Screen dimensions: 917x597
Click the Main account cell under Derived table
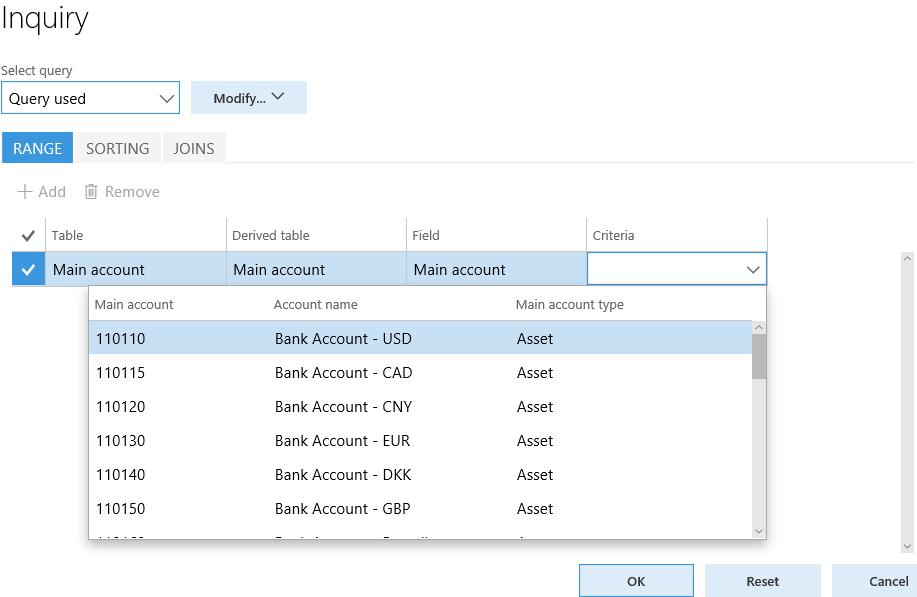316,270
